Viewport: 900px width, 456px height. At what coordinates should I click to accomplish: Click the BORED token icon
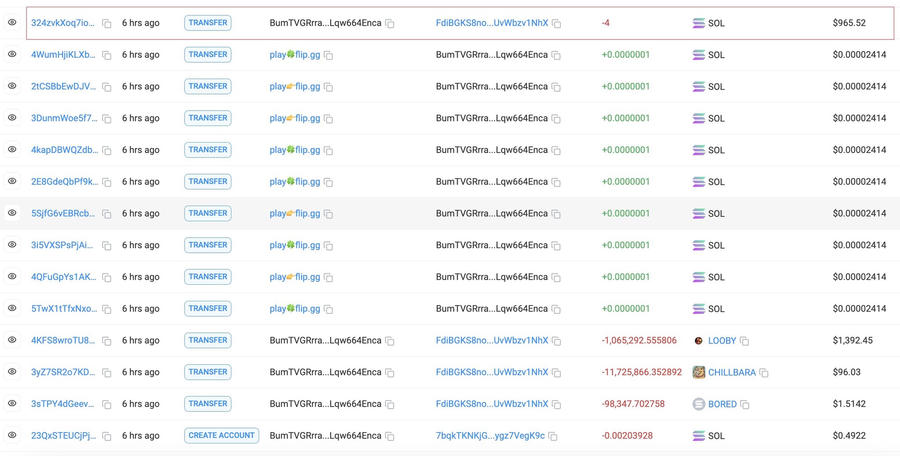tap(698, 404)
